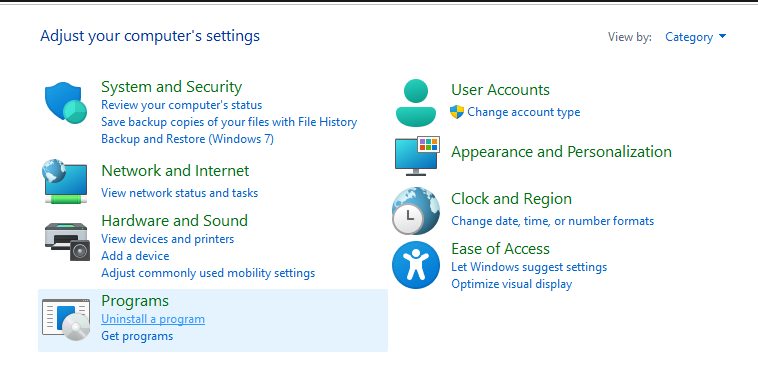Select the Clock and Region globe icon
Viewport: 758px width, 380px height.
pyautogui.click(x=416, y=211)
